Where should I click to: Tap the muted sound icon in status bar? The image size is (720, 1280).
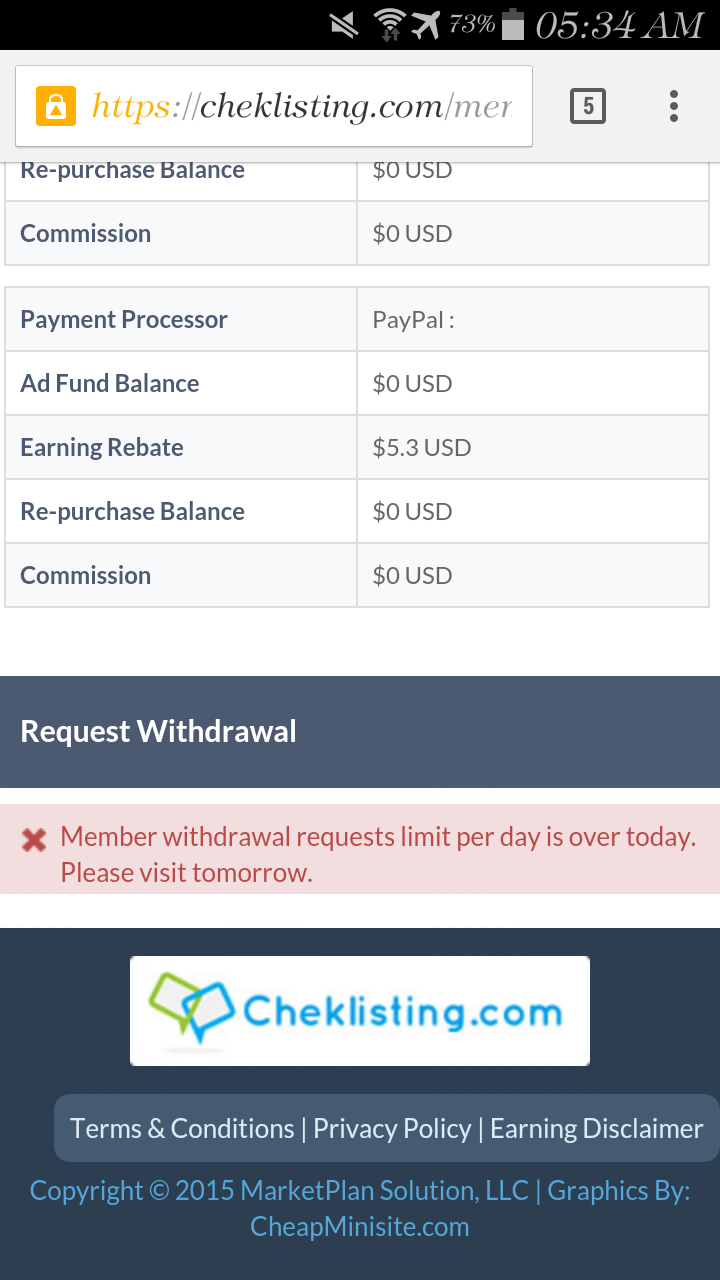(x=344, y=24)
